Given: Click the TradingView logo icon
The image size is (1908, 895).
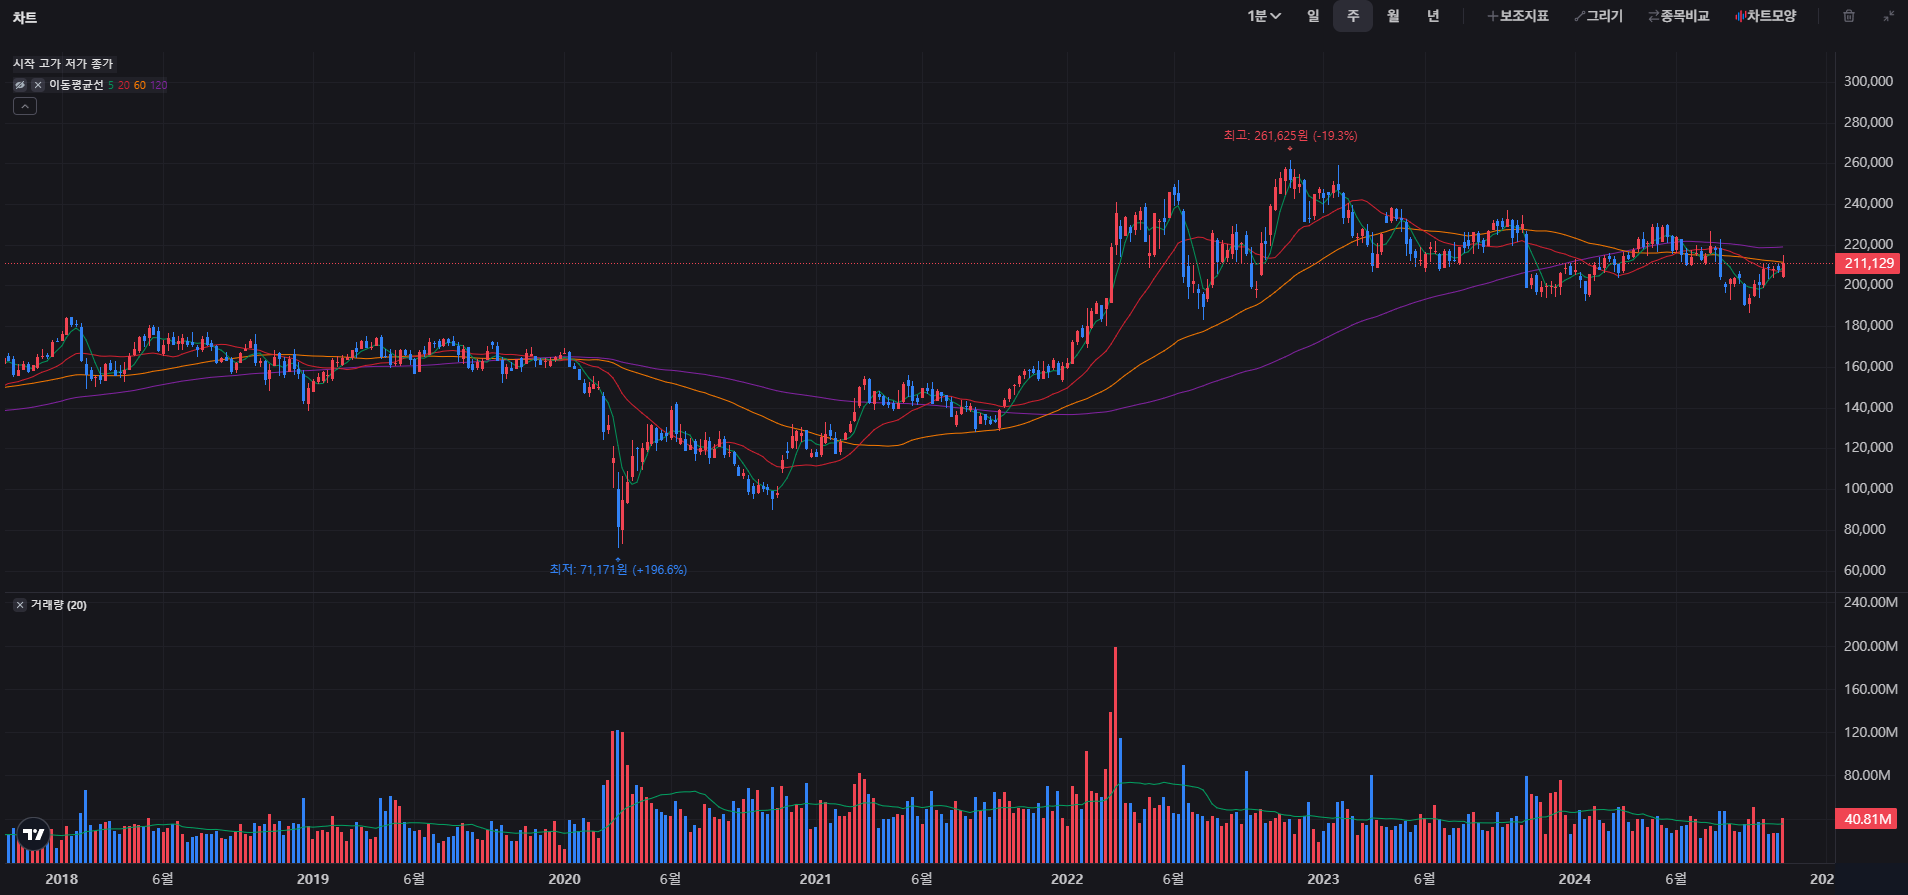Looking at the screenshot, I should pos(34,834).
